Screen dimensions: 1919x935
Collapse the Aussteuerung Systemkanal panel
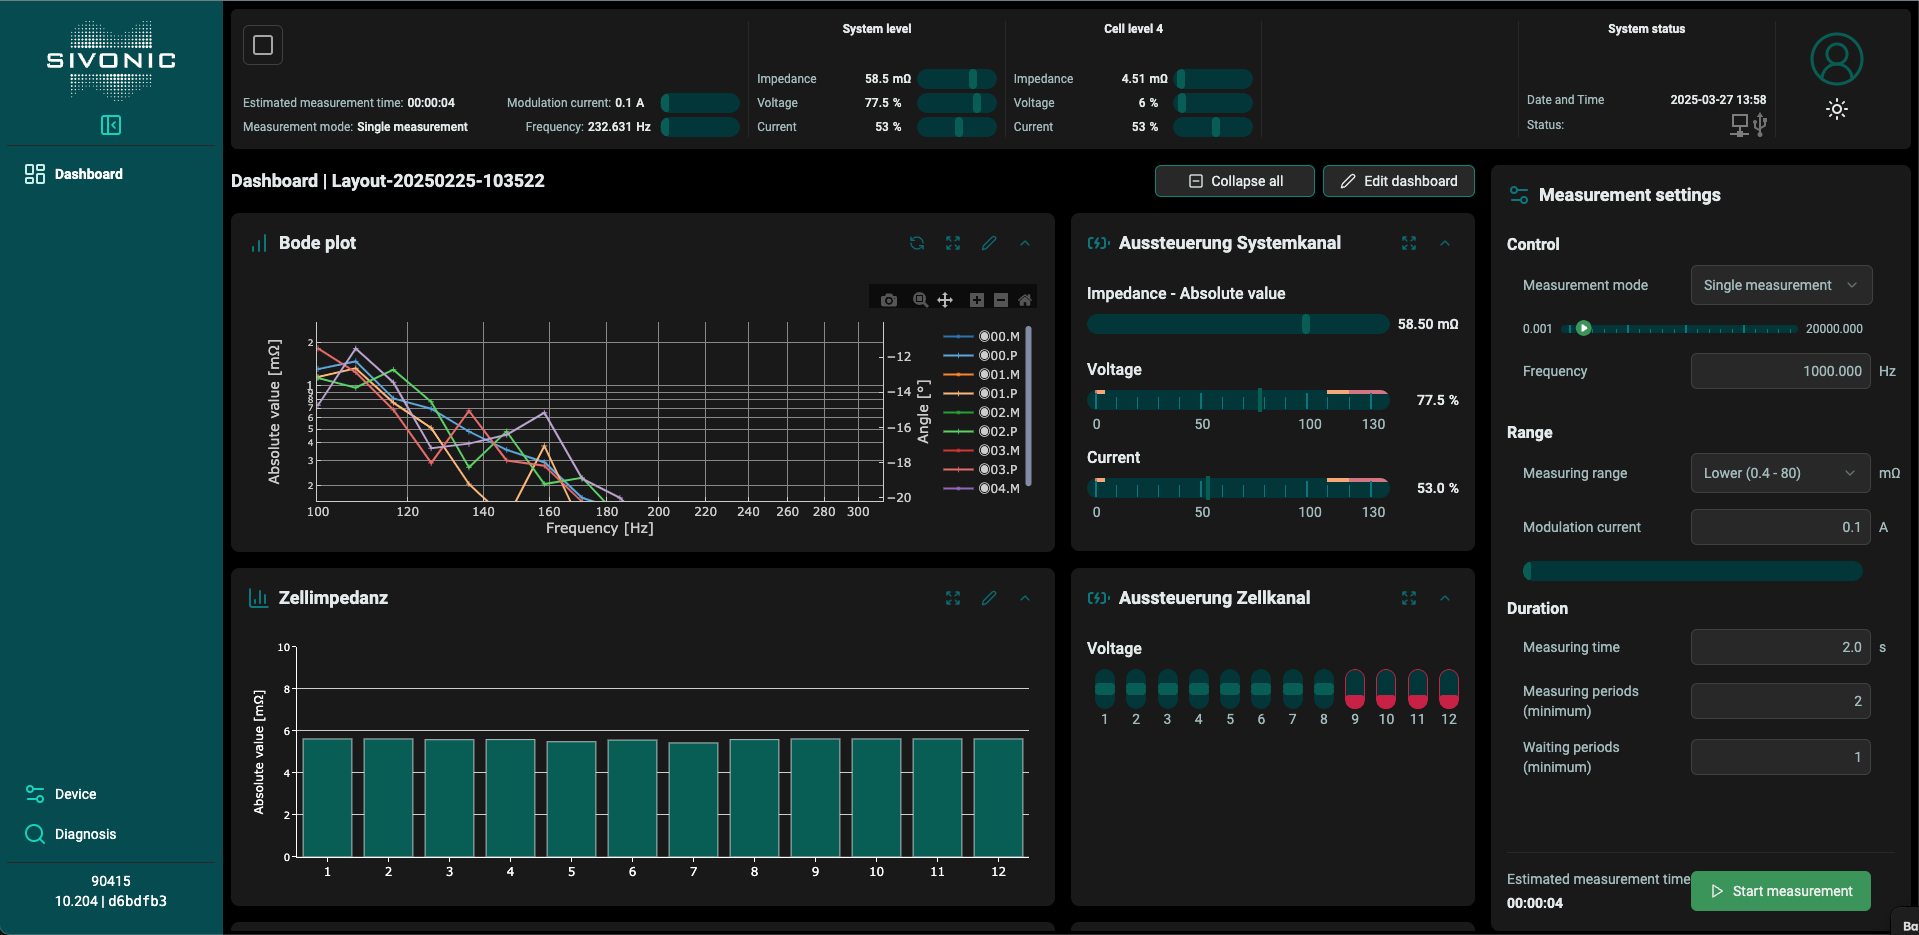click(1444, 243)
